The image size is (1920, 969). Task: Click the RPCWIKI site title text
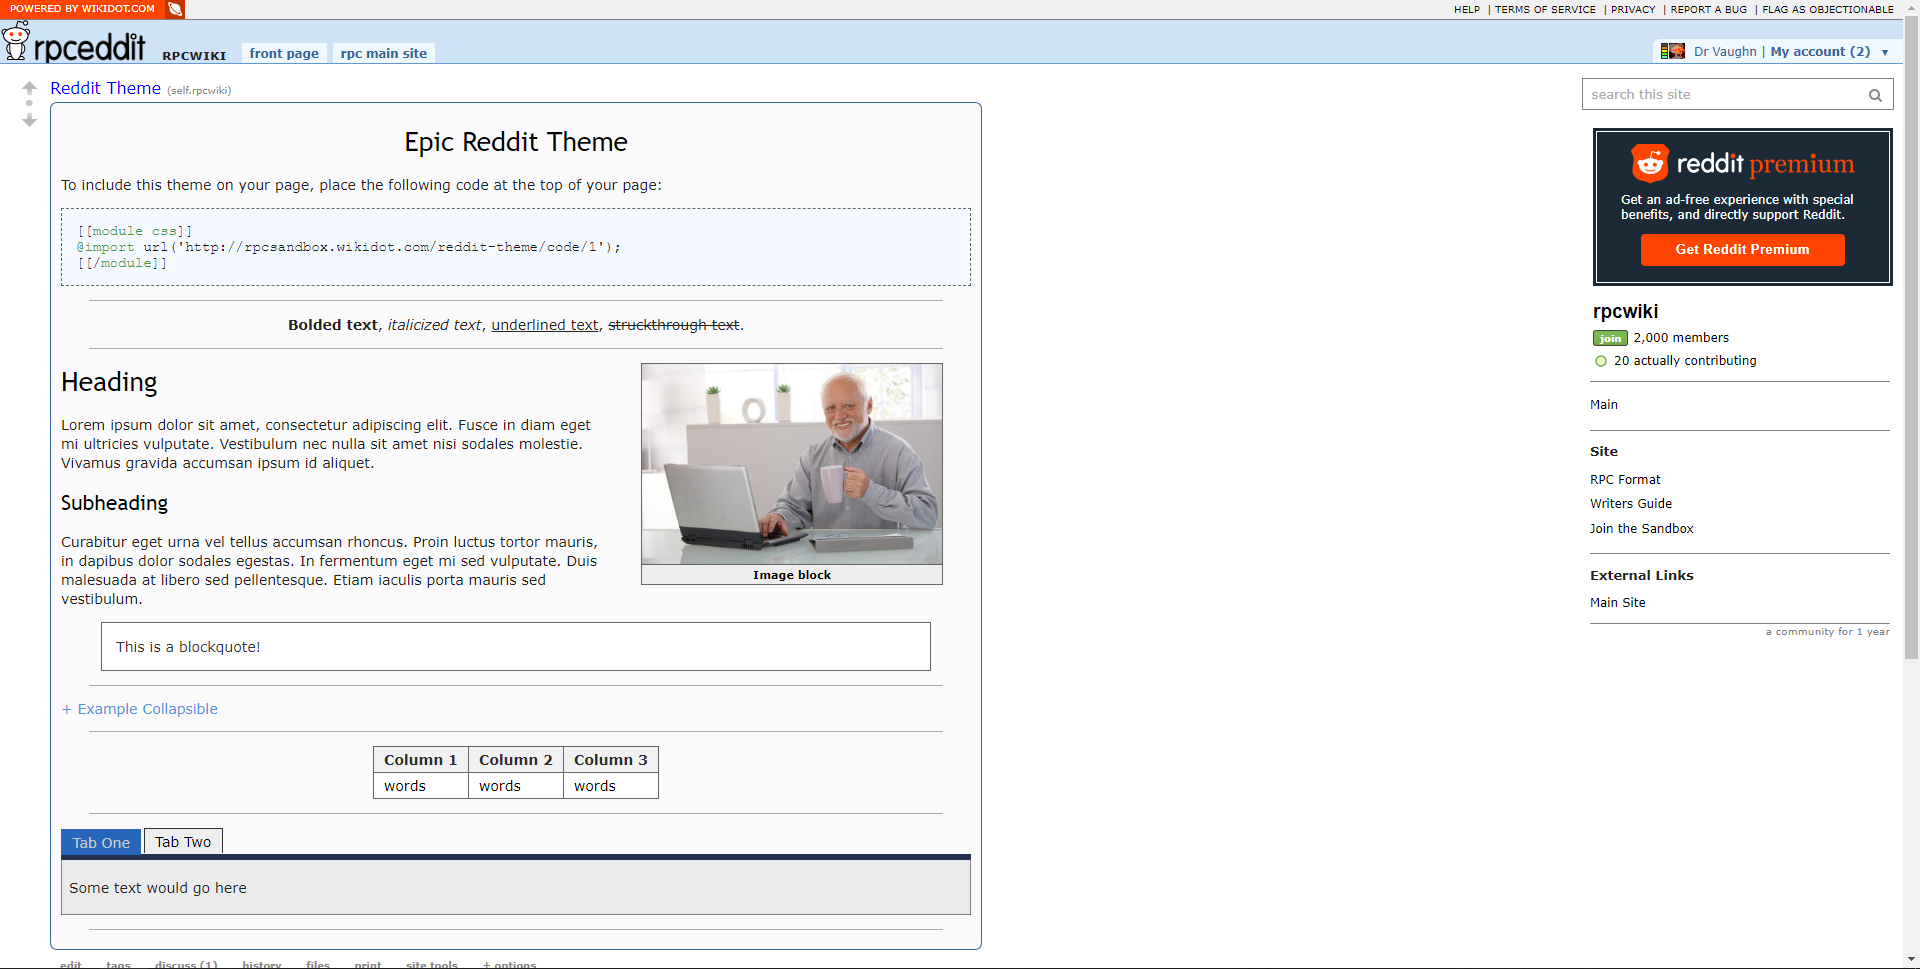point(194,56)
